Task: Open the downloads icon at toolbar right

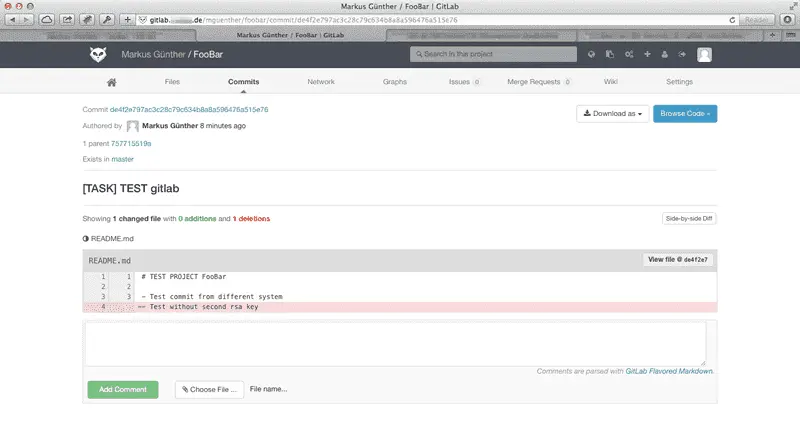Action: 787,20
